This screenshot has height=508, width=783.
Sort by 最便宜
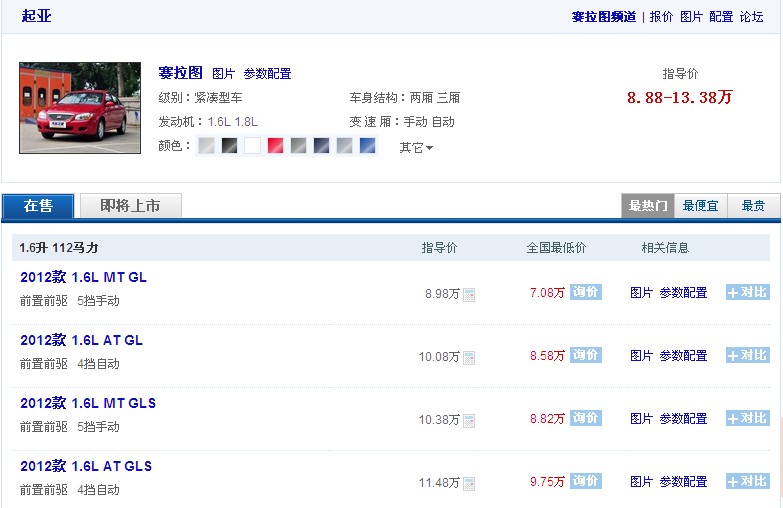[x=701, y=206]
